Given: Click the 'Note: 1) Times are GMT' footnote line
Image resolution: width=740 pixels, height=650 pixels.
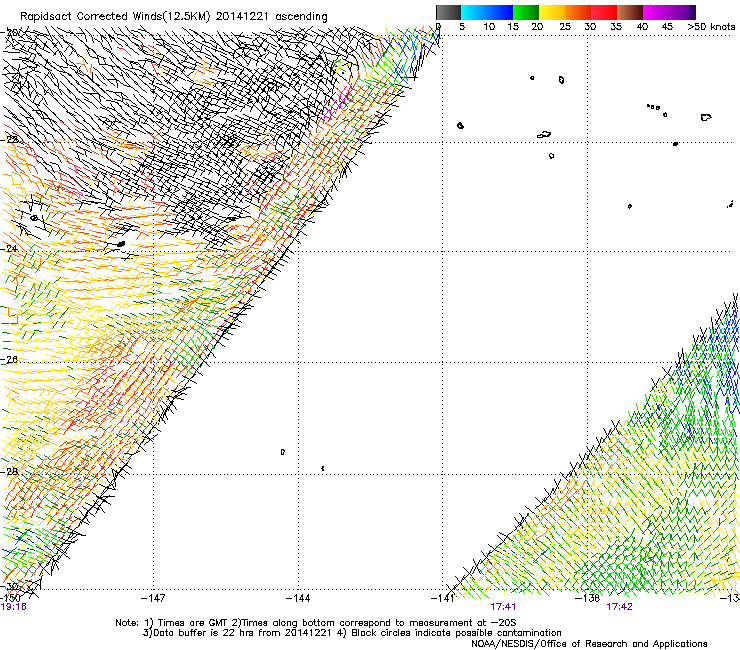Looking at the screenshot, I should (x=316, y=623).
